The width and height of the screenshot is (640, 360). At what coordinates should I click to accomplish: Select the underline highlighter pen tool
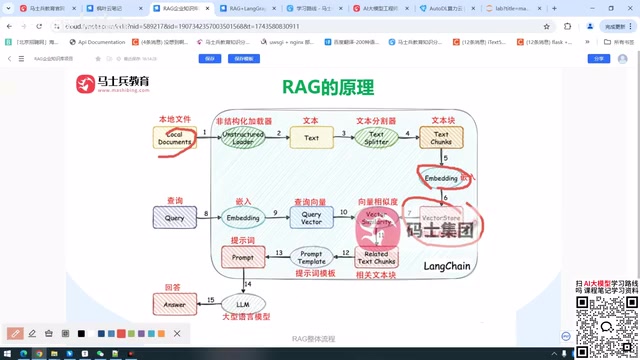(x=32, y=333)
